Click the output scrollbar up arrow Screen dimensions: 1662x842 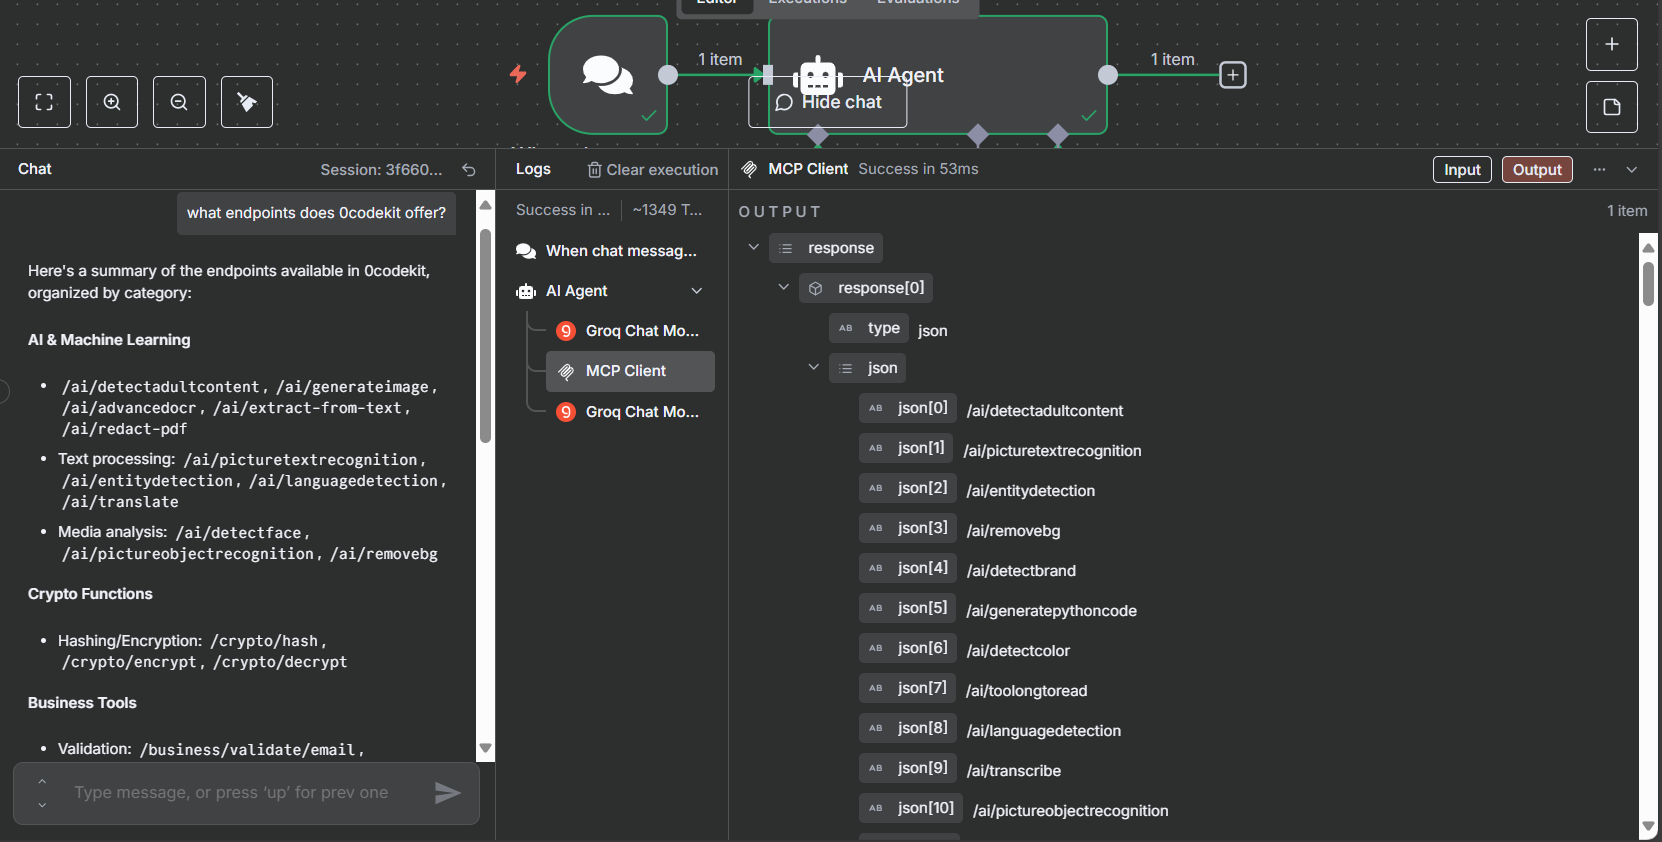[1648, 247]
